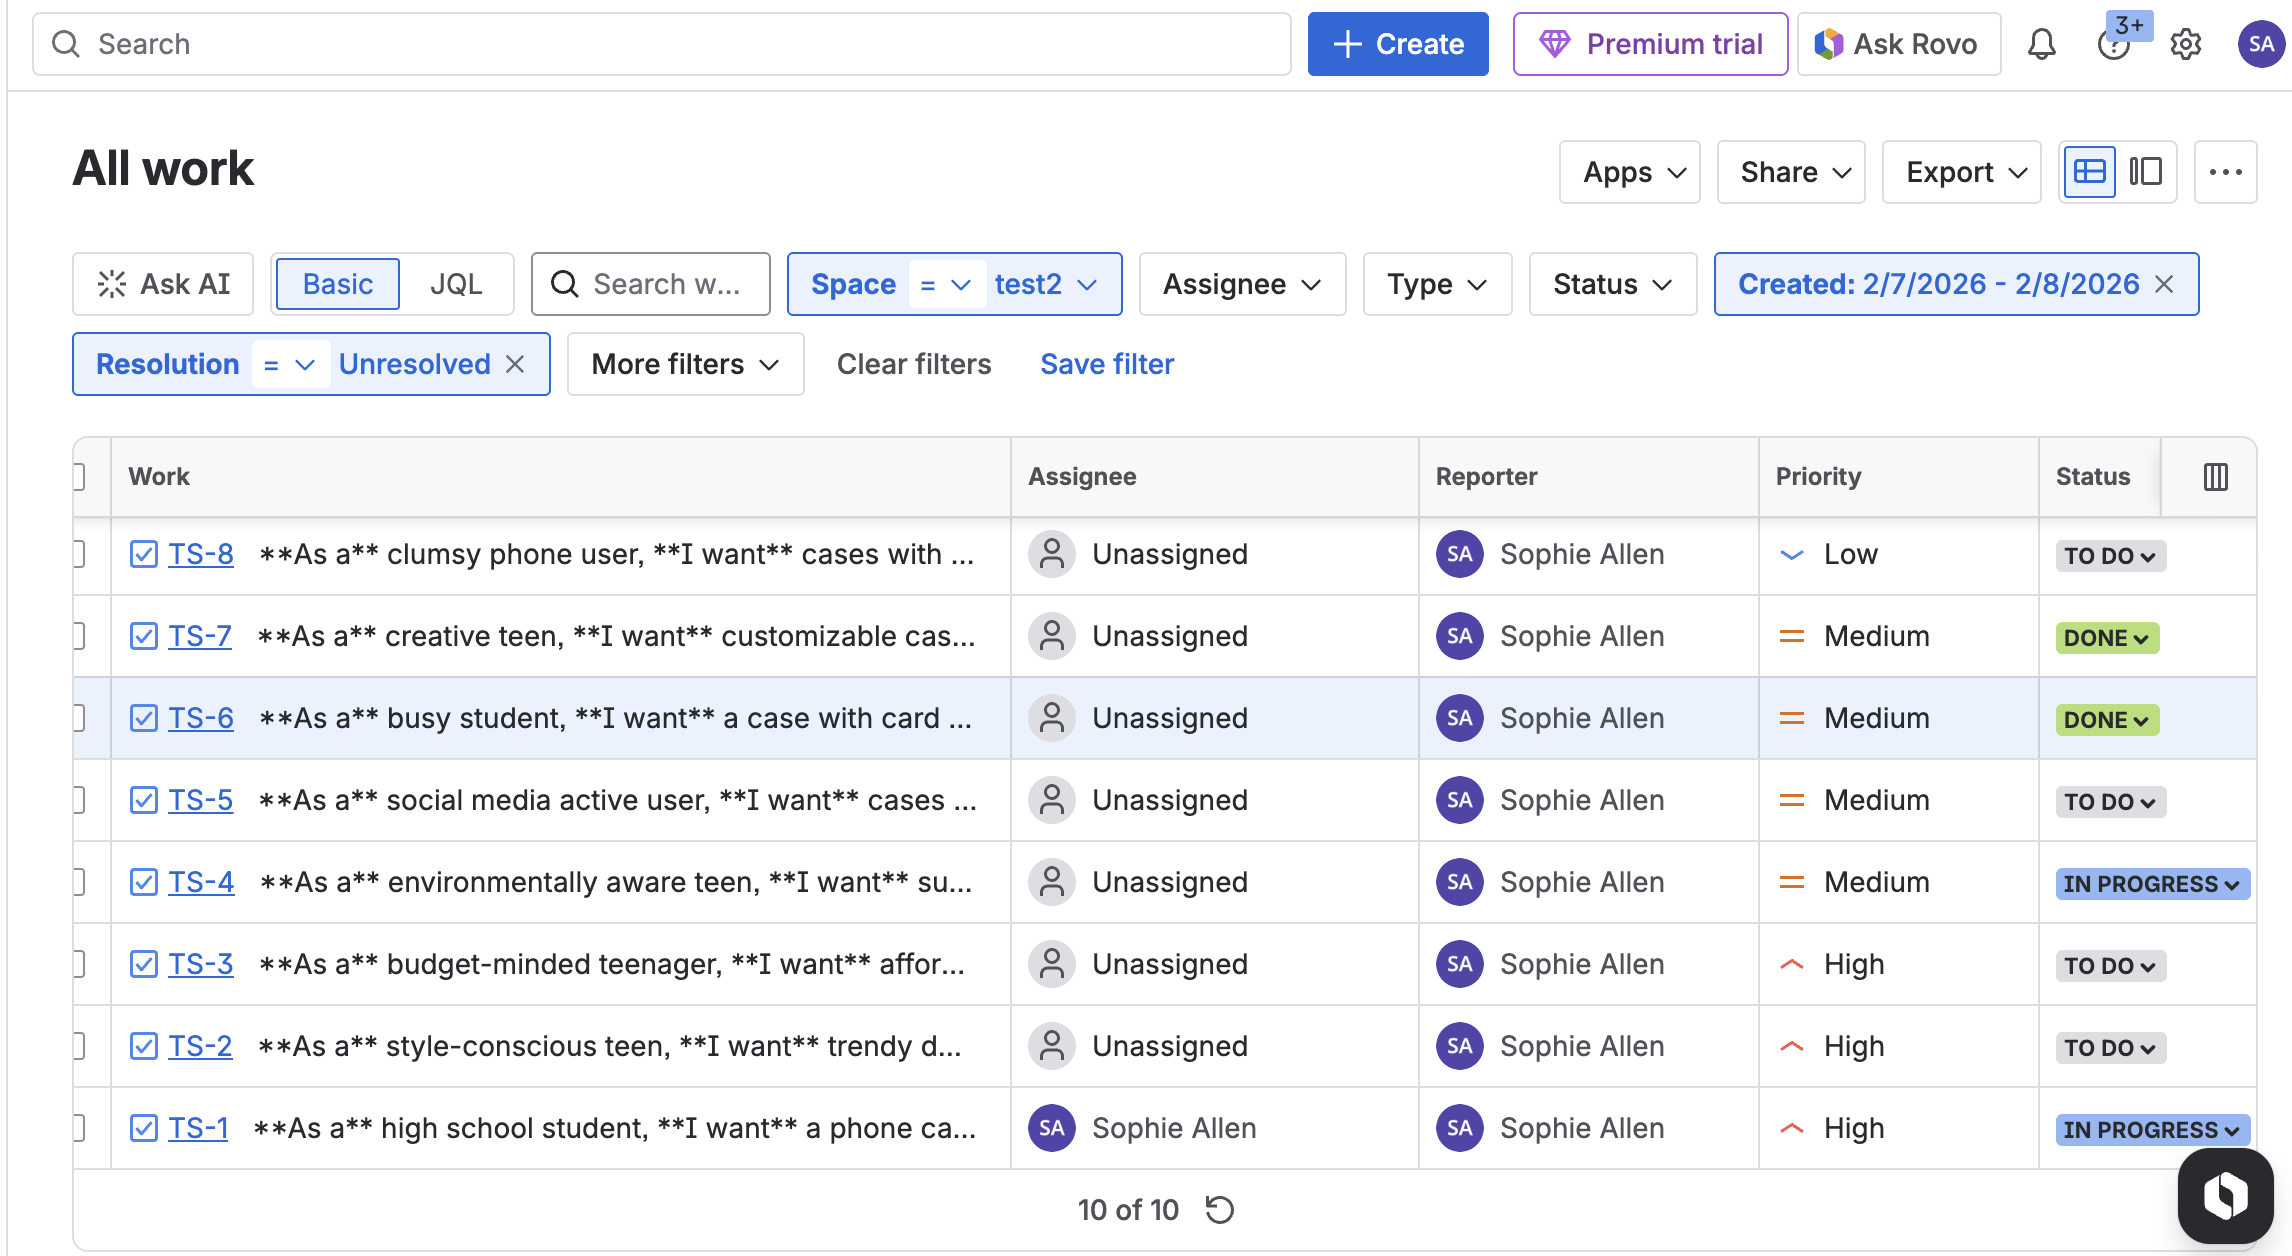Switch to the split detail view icon
Screen dimensions: 2292x1256
pyautogui.click(x=2145, y=172)
